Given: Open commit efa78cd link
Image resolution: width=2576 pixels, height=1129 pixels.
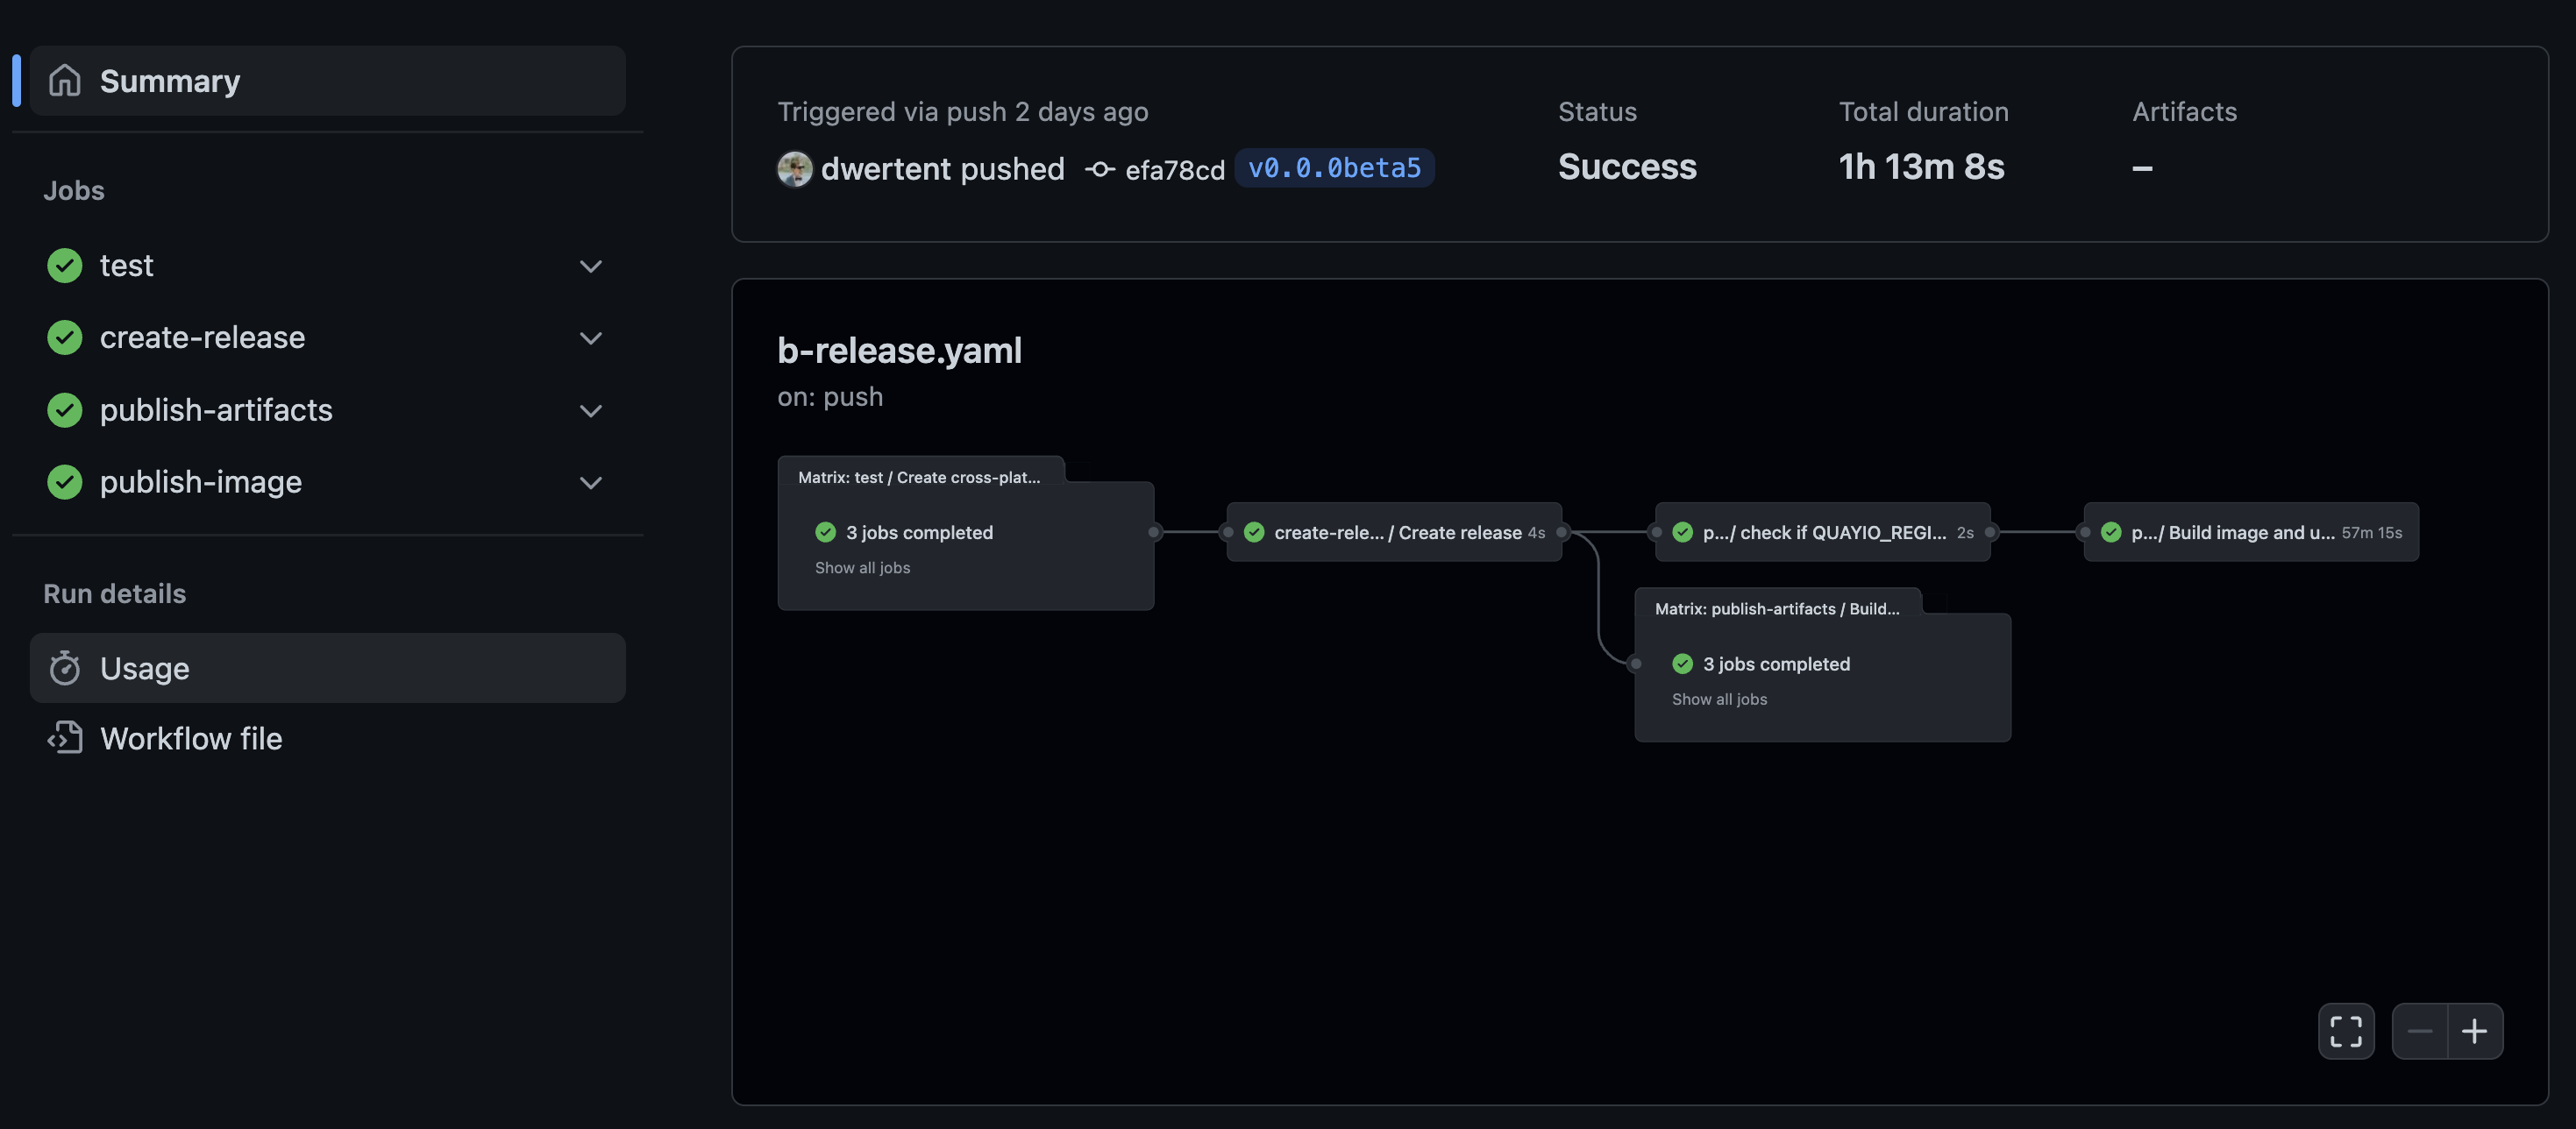Looking at the screenshot, I should click(1175, 170).
